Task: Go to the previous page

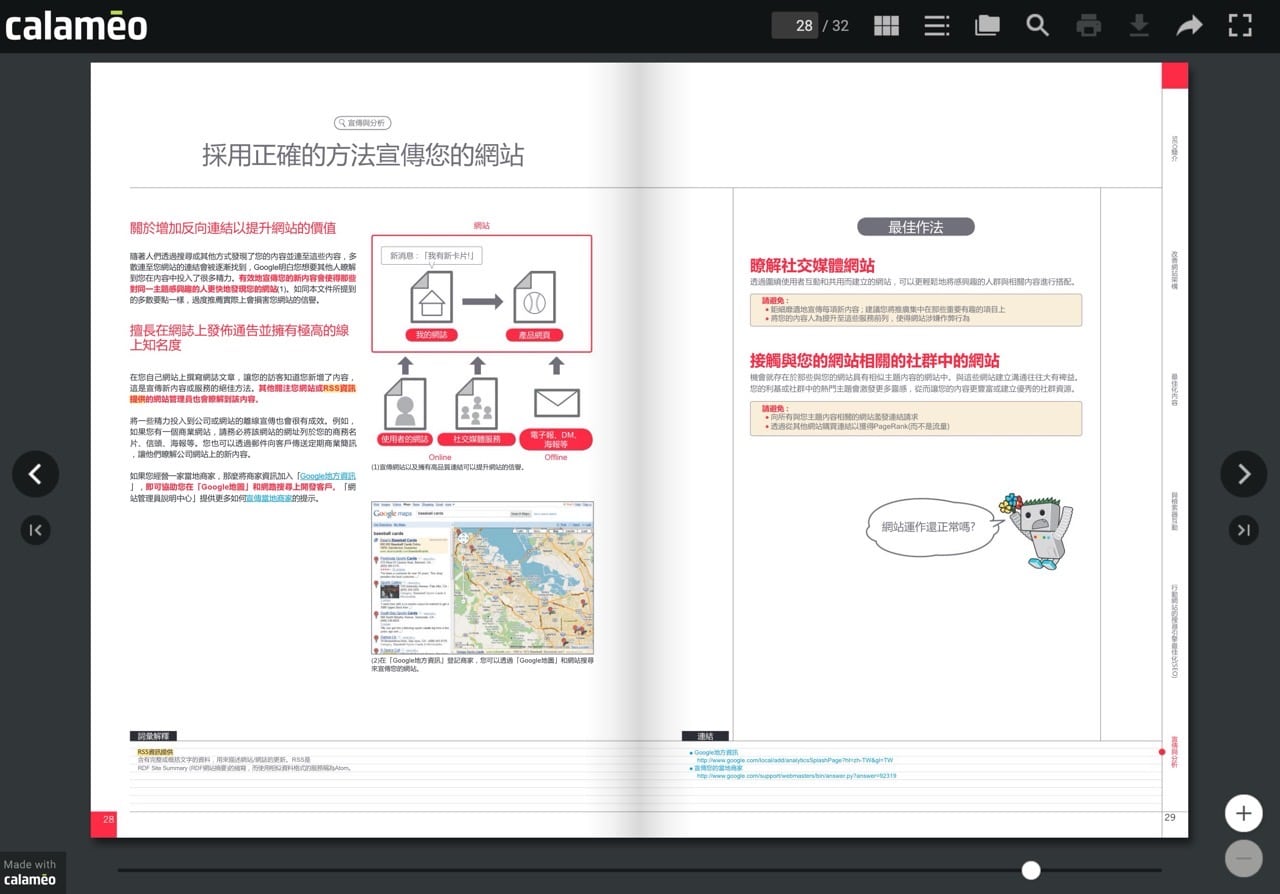Action: point(35,474)
